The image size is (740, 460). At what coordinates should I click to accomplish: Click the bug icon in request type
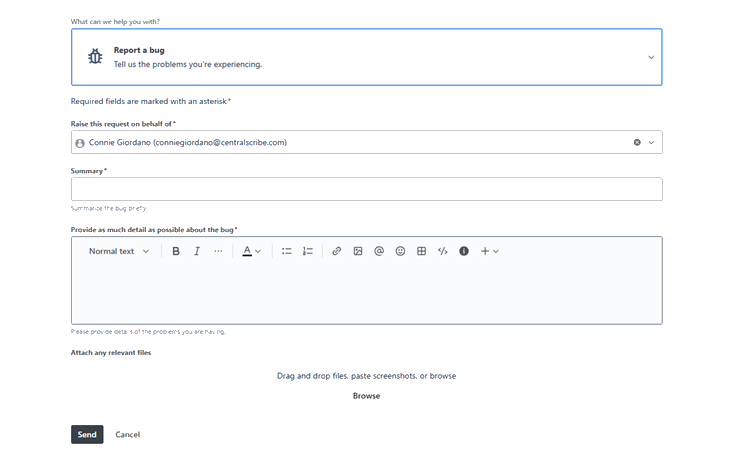coord(95,57)
